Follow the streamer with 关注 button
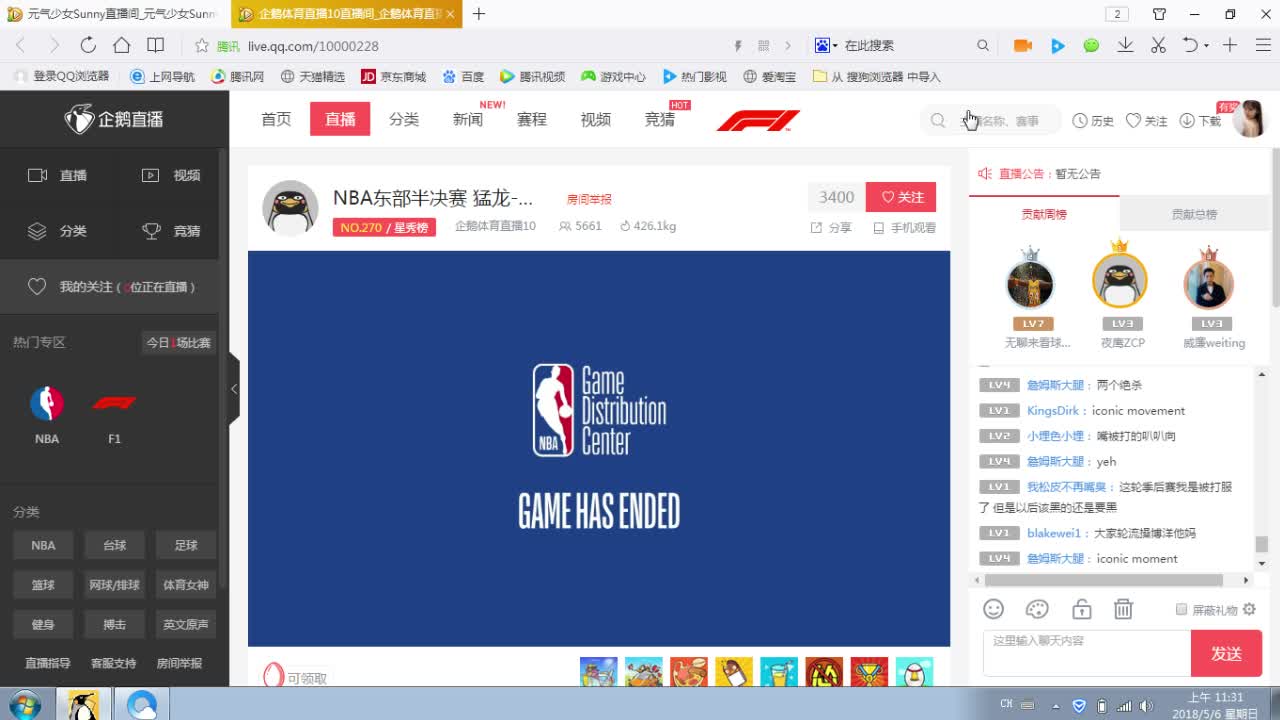1280x720 pixels. coord(901,197)
